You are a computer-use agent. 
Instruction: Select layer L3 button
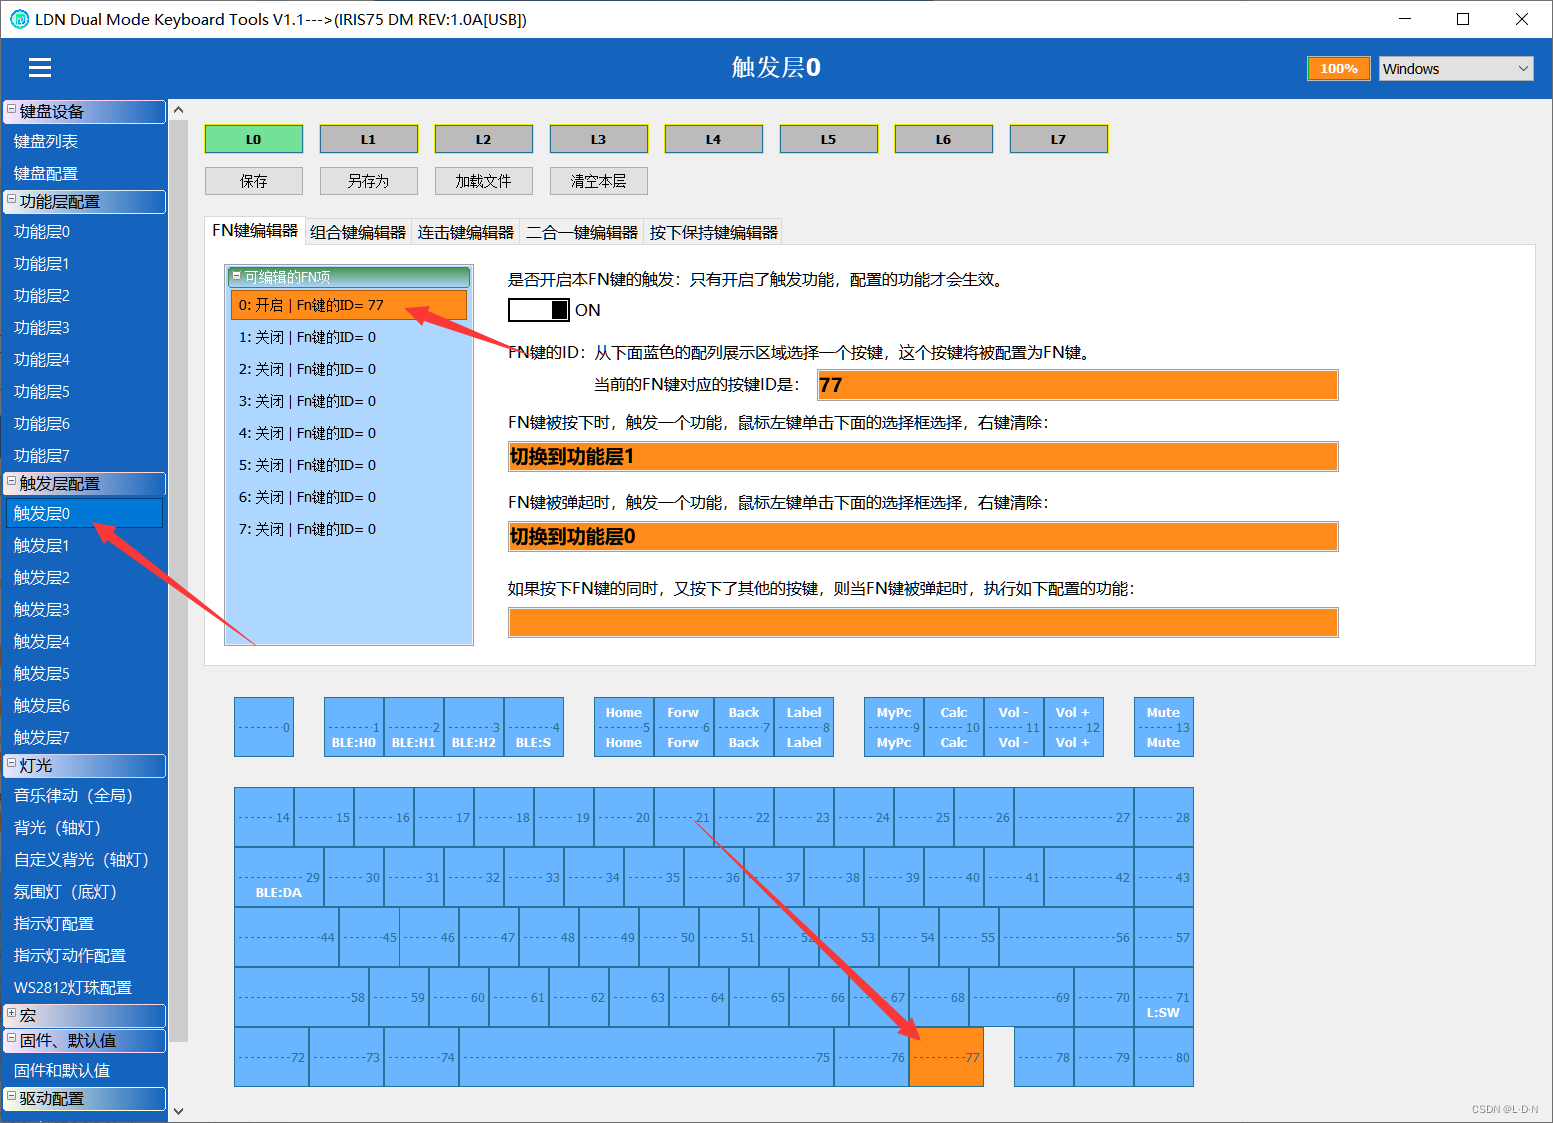point(599,139)
